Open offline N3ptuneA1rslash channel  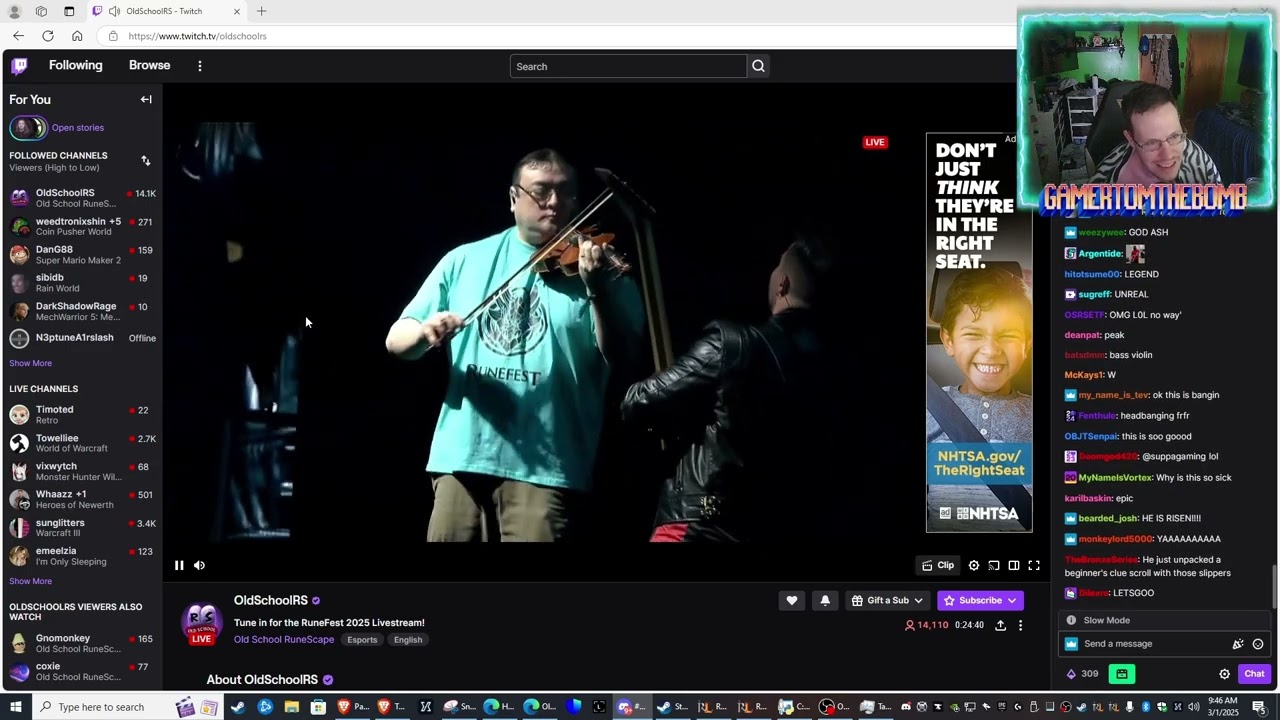[x=81, y=338]
